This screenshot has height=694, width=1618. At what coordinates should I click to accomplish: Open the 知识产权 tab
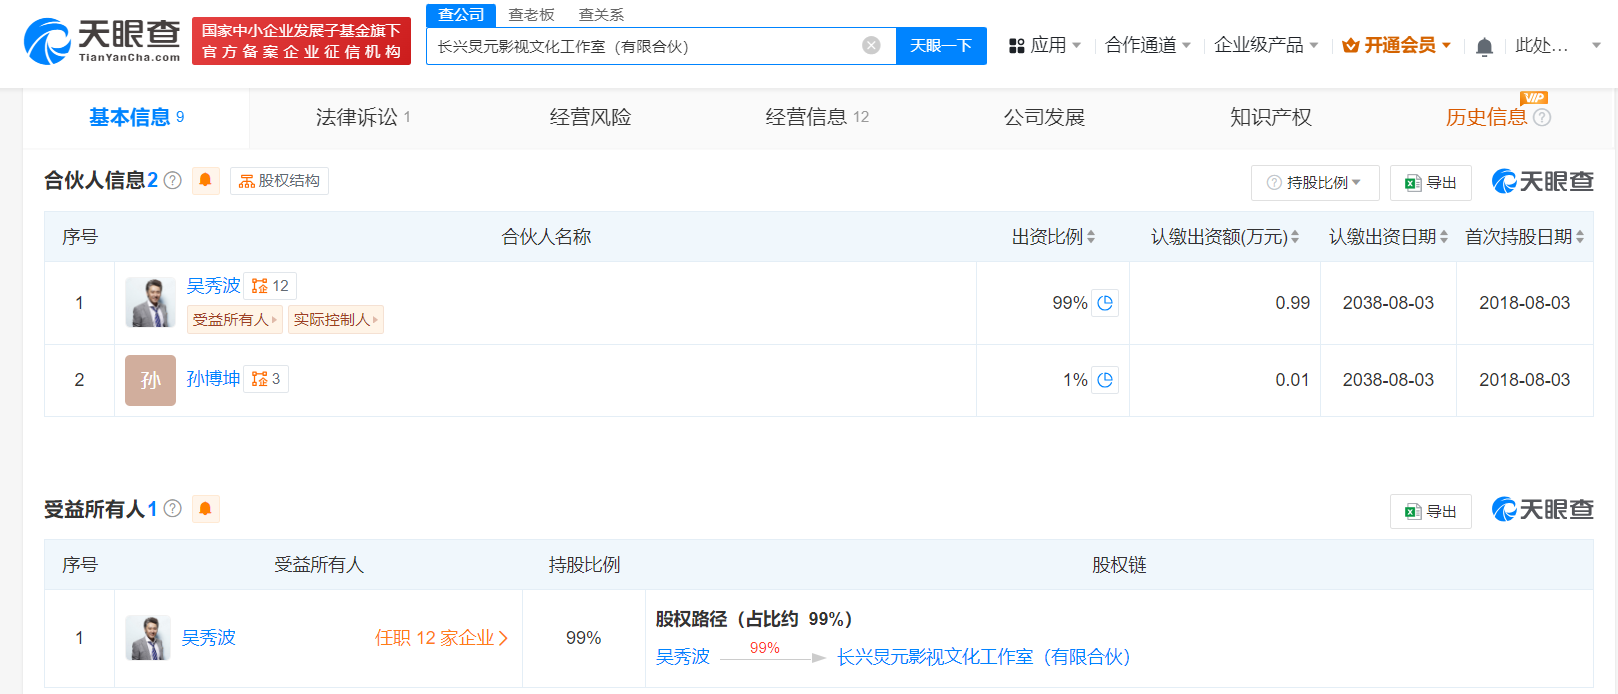click(1271, 118)
